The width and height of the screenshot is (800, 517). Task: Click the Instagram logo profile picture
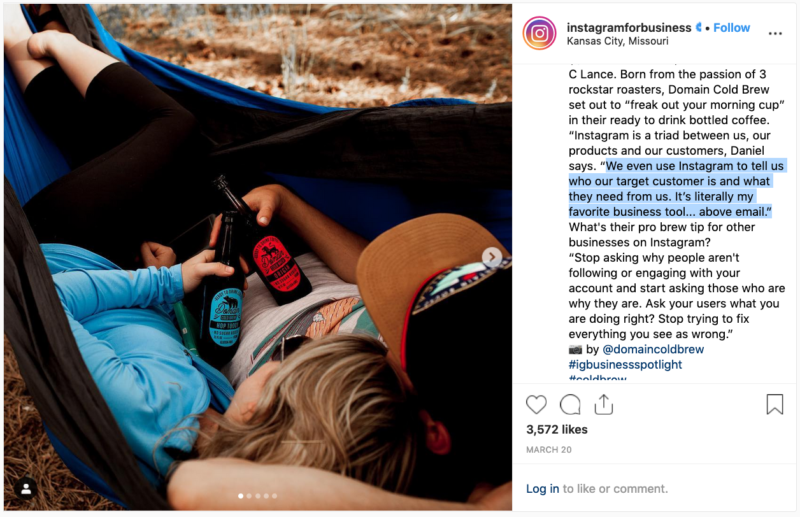coord(539,33)
